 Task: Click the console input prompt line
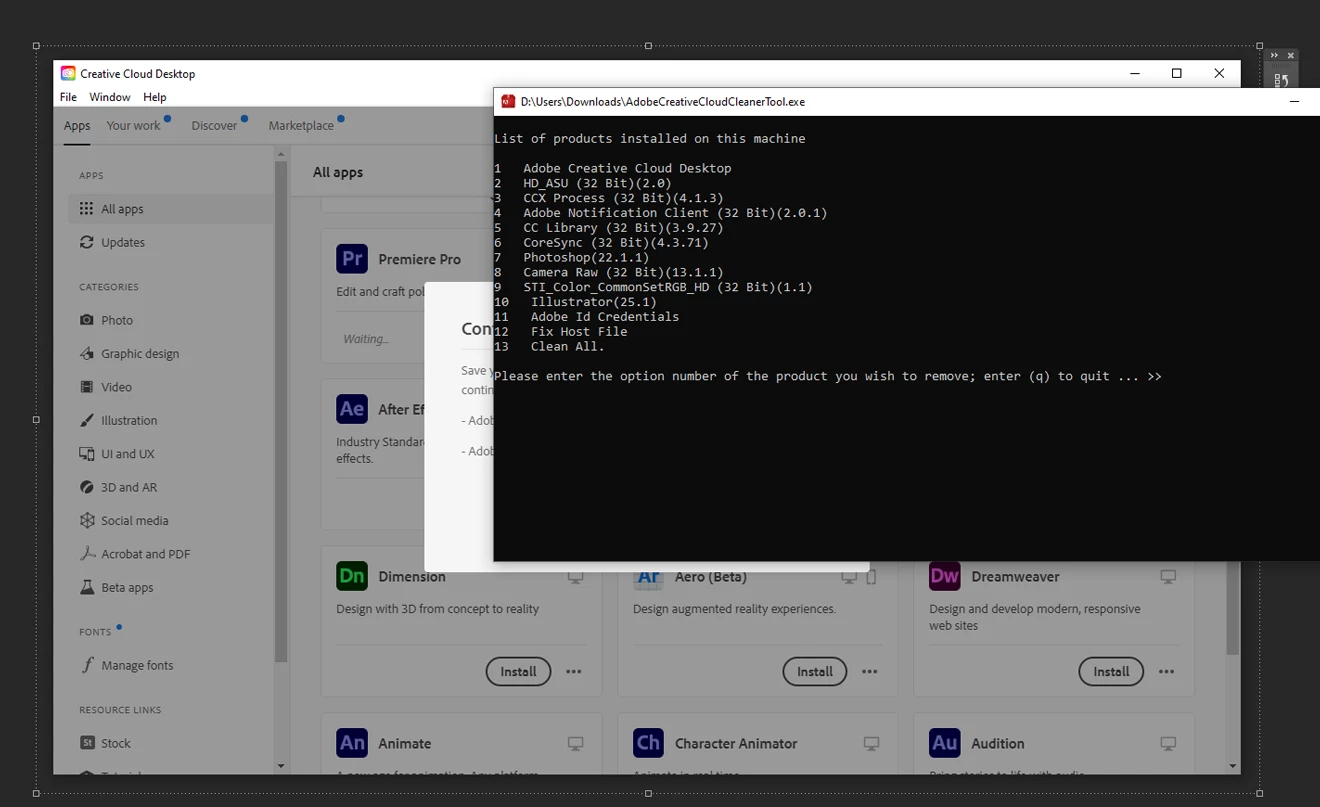pos(828,376)
